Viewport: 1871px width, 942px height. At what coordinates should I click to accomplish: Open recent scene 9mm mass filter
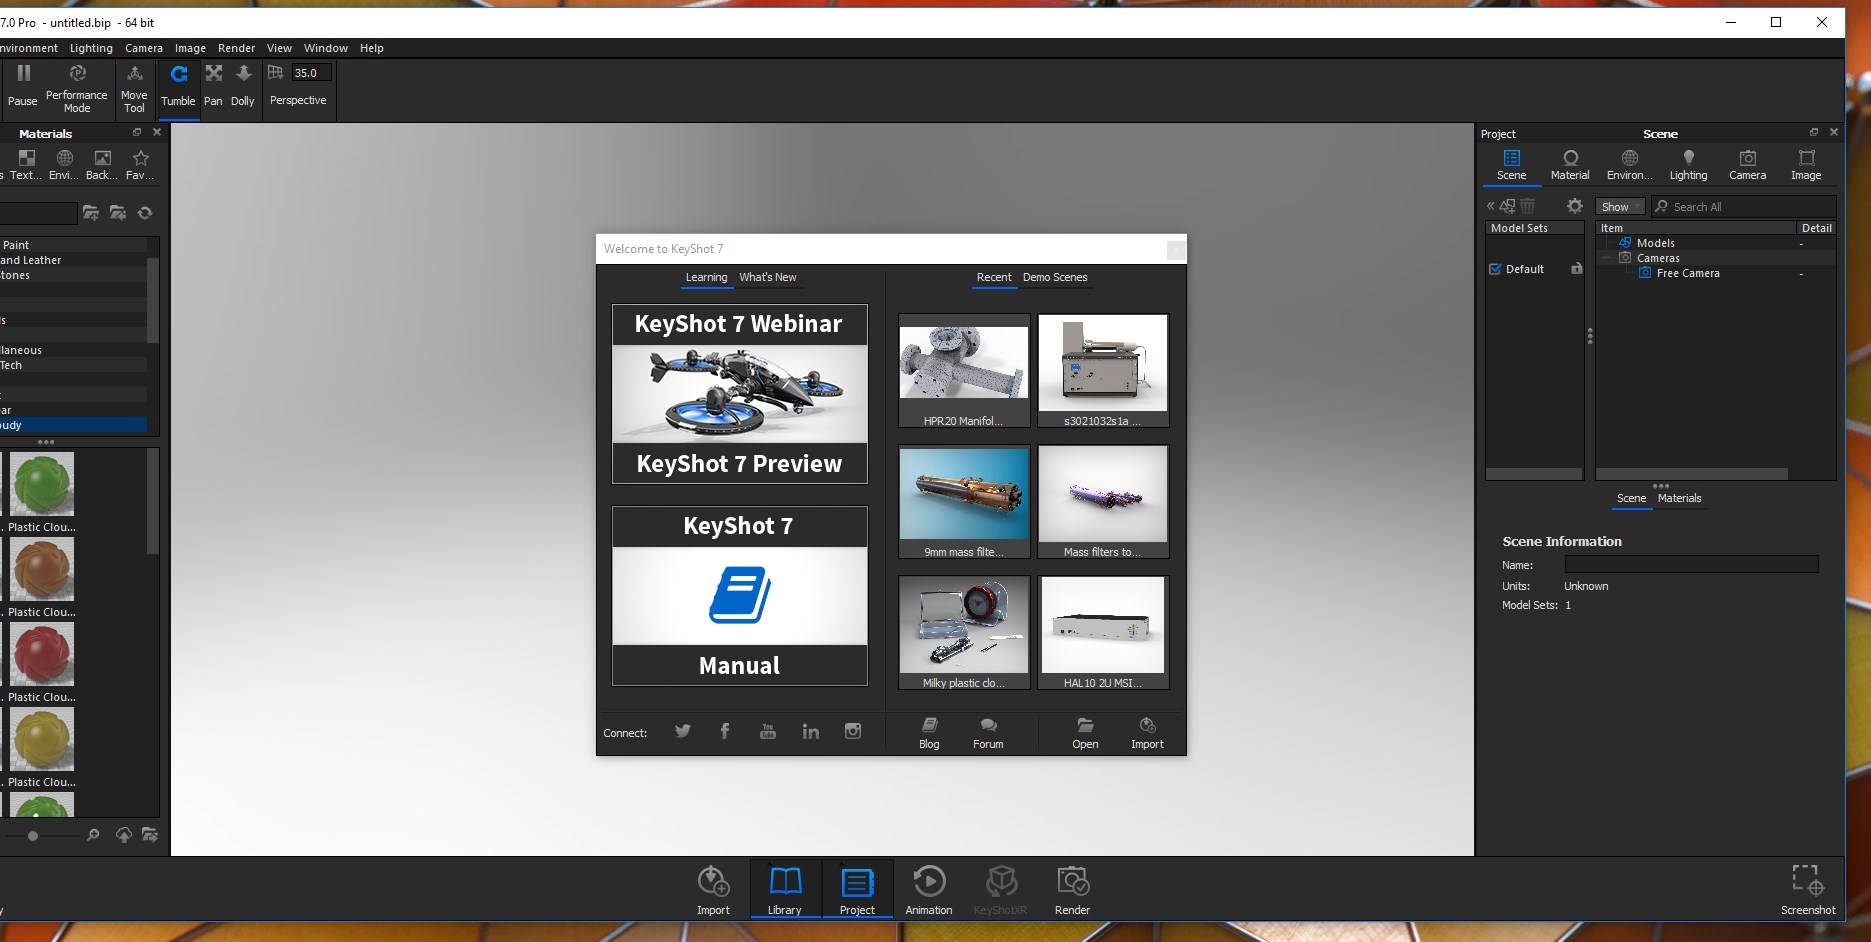point(964,502)
